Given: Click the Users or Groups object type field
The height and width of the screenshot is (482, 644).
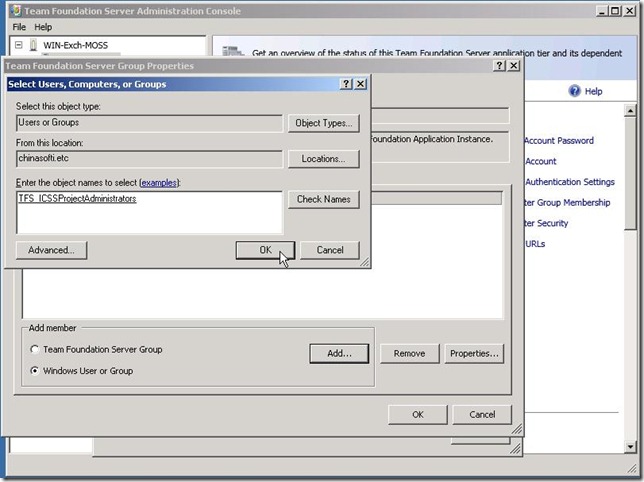Looking at the screenshot, I should coord(150,123).
